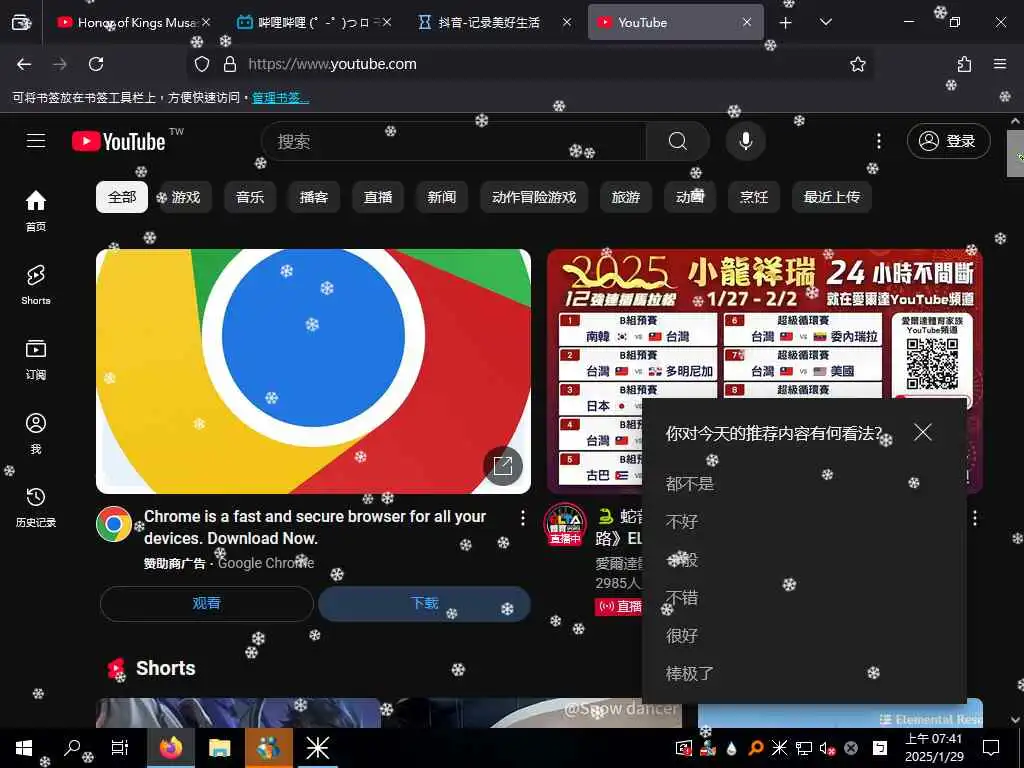
Task: Click the taskbar volume speaker icon
Action: click(x=827, y=748)
